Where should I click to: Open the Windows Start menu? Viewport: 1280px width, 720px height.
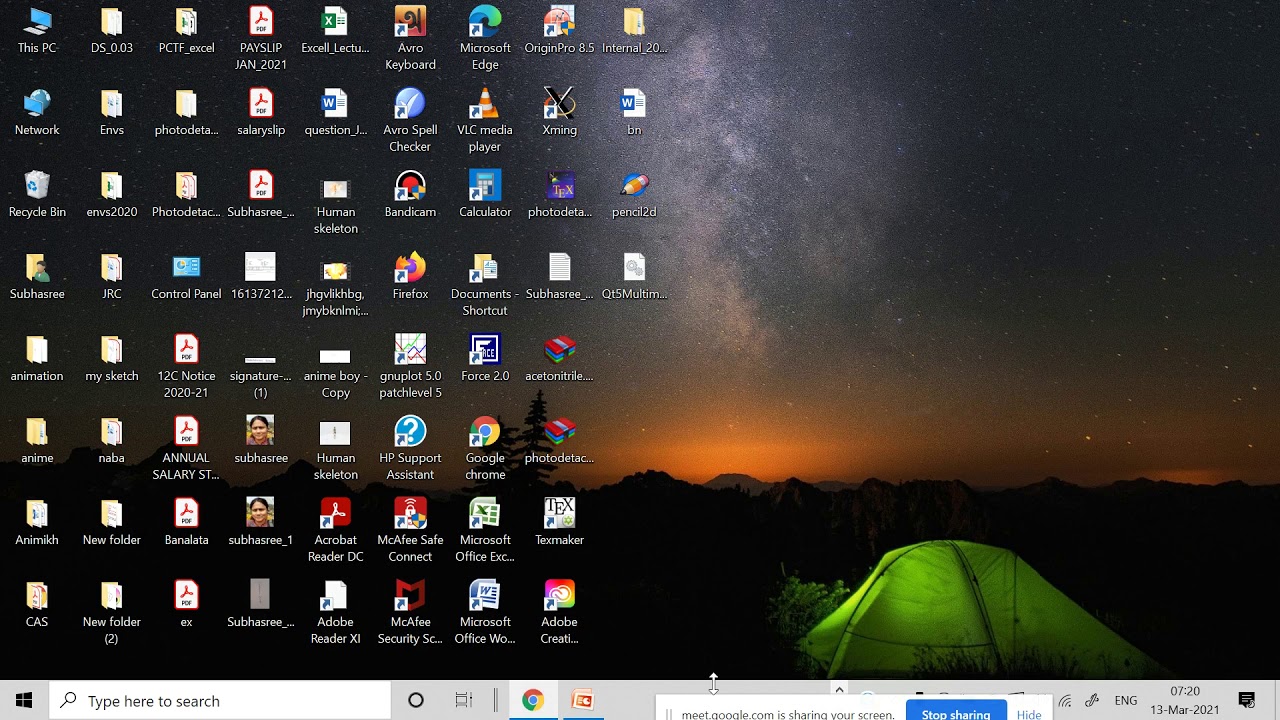[x=24, y=700]
